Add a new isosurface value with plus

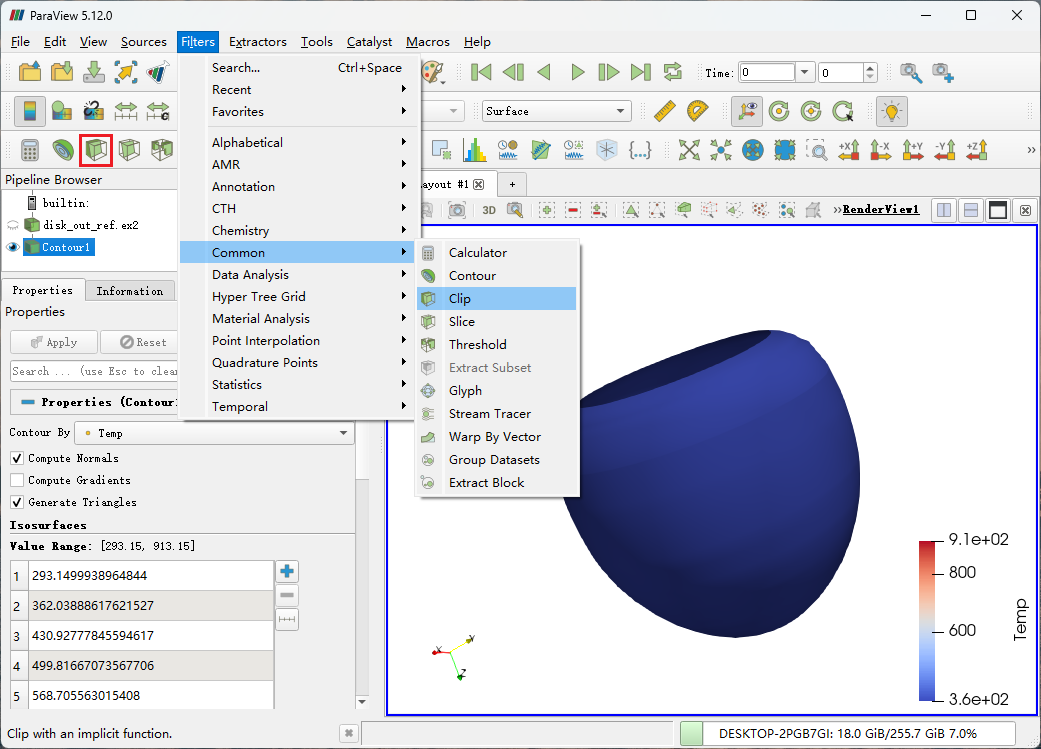click(287, 572)
